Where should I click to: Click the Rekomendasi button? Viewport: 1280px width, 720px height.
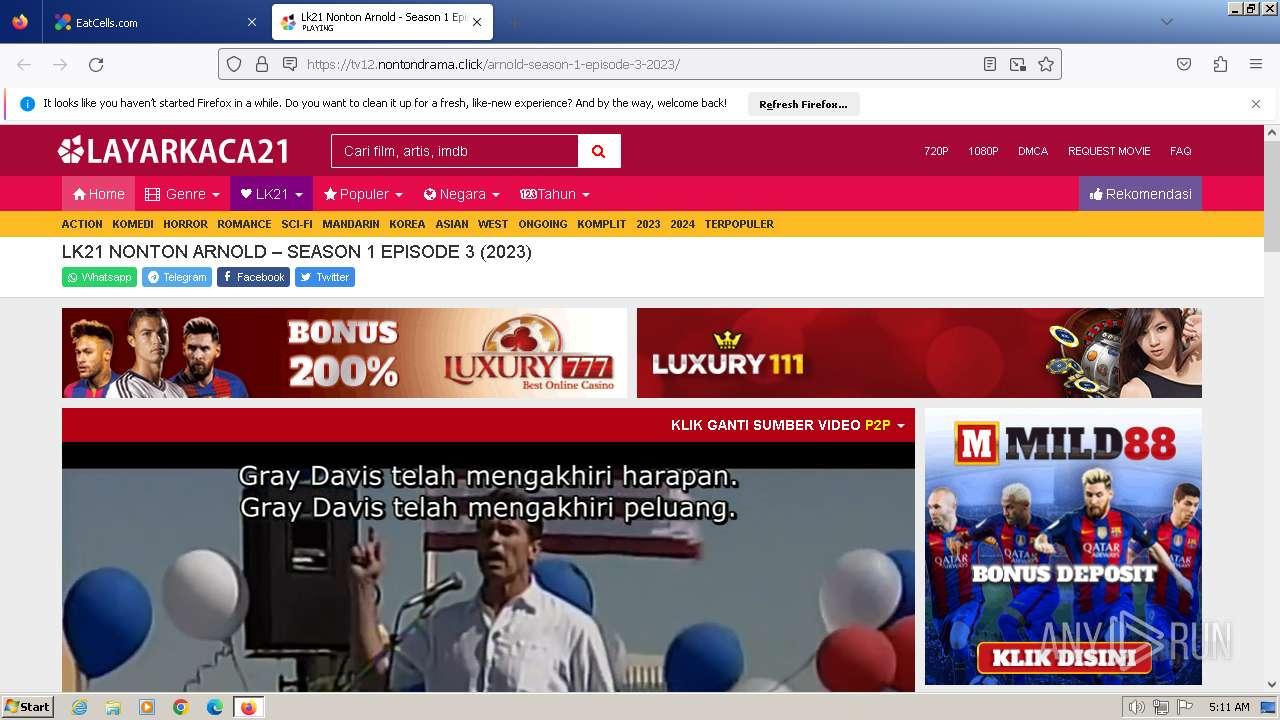pos(1140,194)
